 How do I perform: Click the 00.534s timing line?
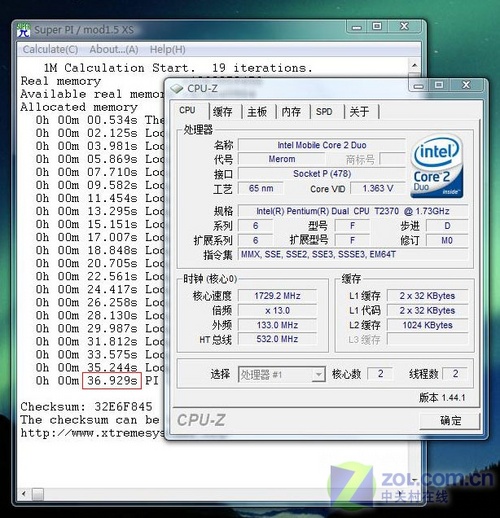[x=100, y=120]
